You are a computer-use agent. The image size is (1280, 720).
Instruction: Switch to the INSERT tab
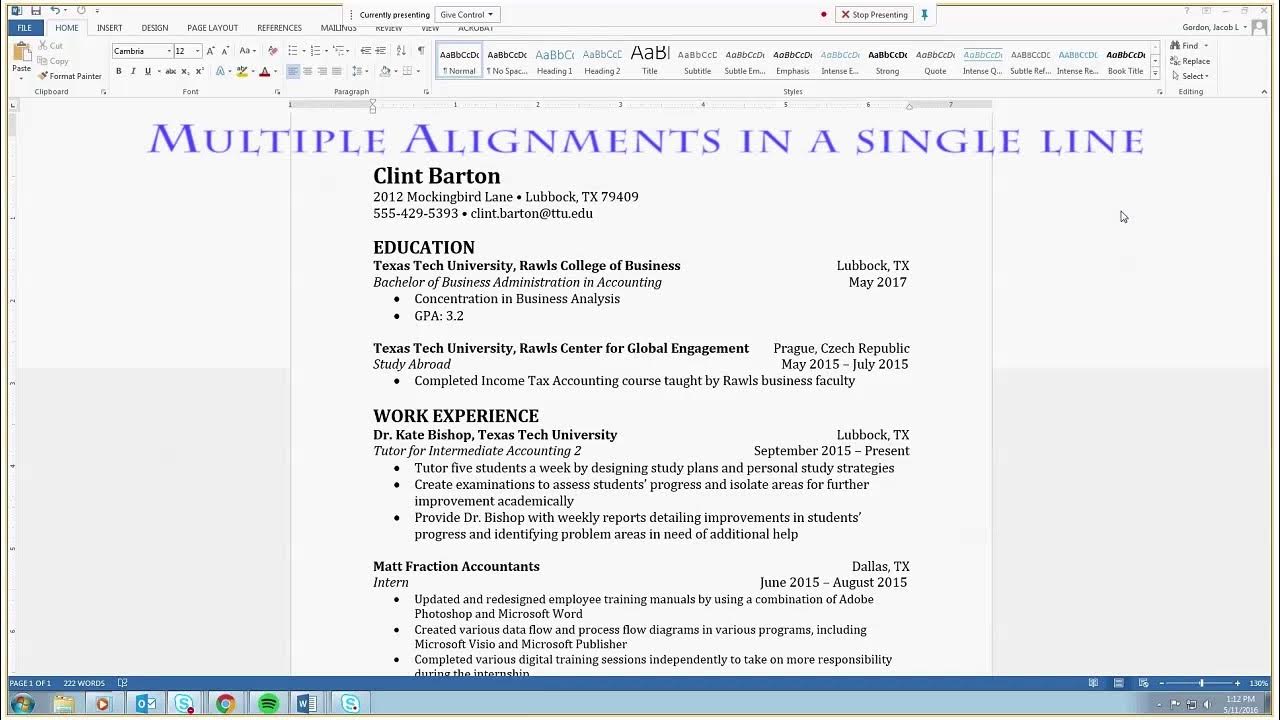tap(109, 28)
